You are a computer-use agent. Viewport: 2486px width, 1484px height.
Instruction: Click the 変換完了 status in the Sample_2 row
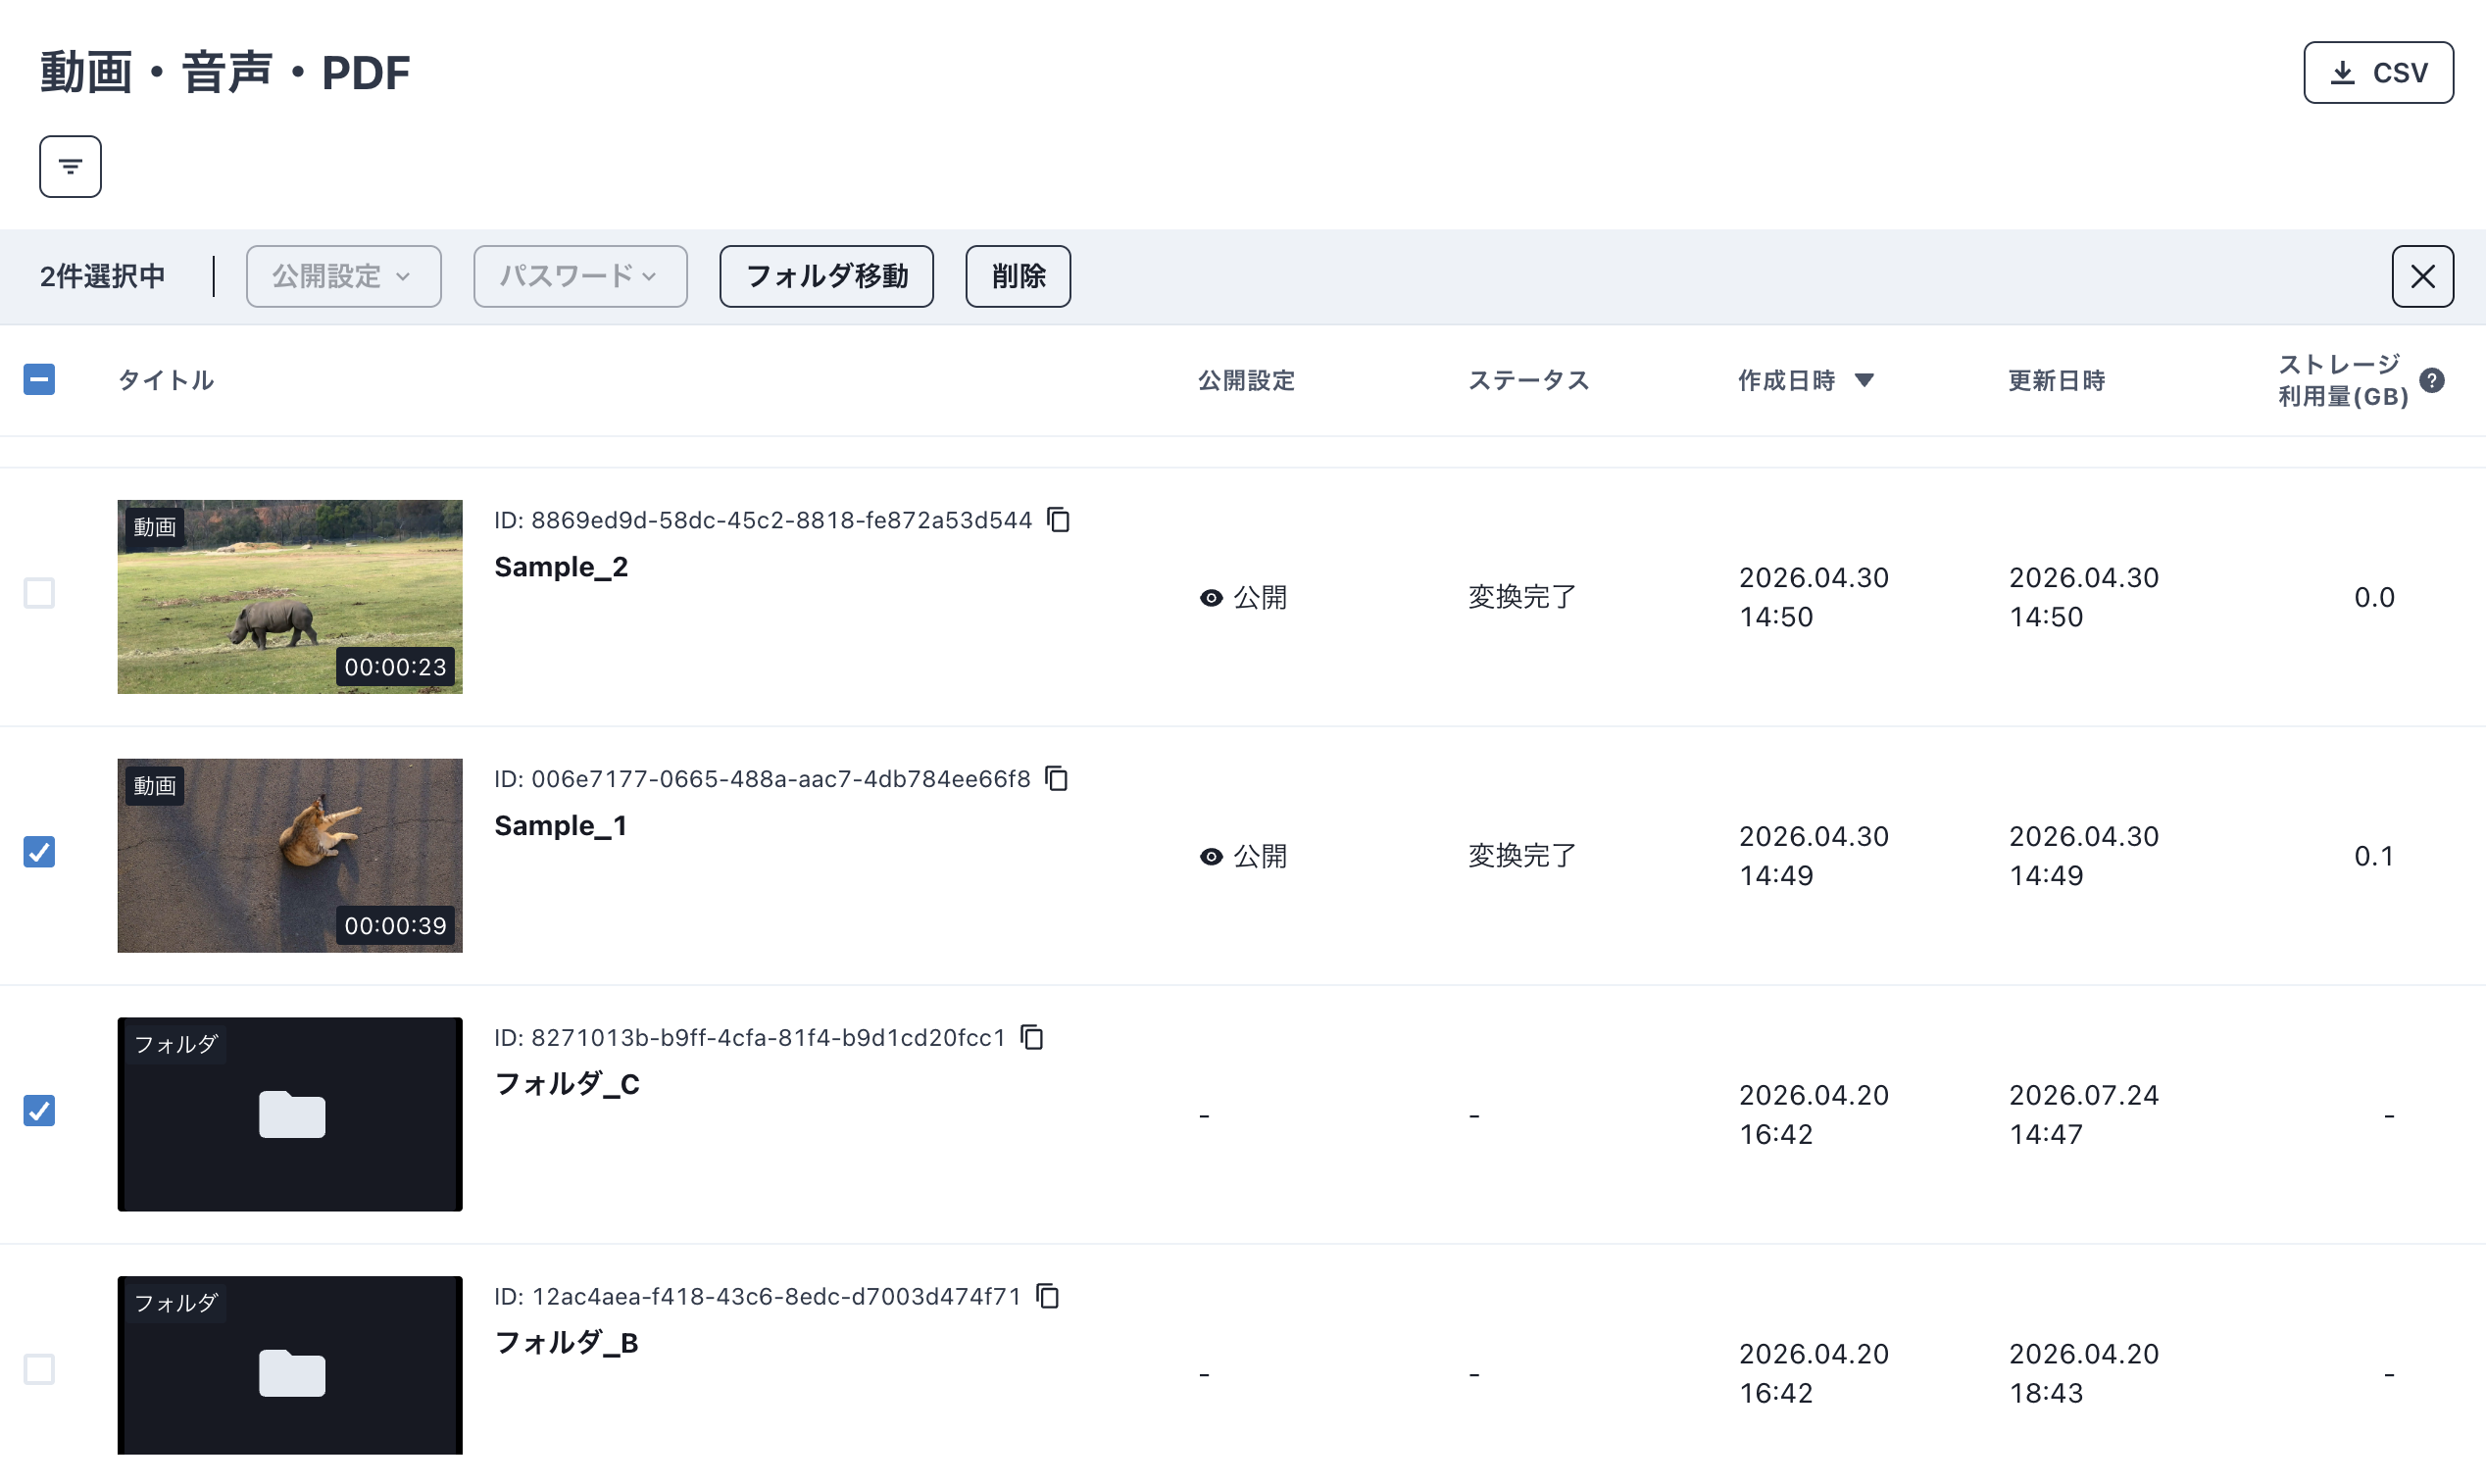point(1522,597)
